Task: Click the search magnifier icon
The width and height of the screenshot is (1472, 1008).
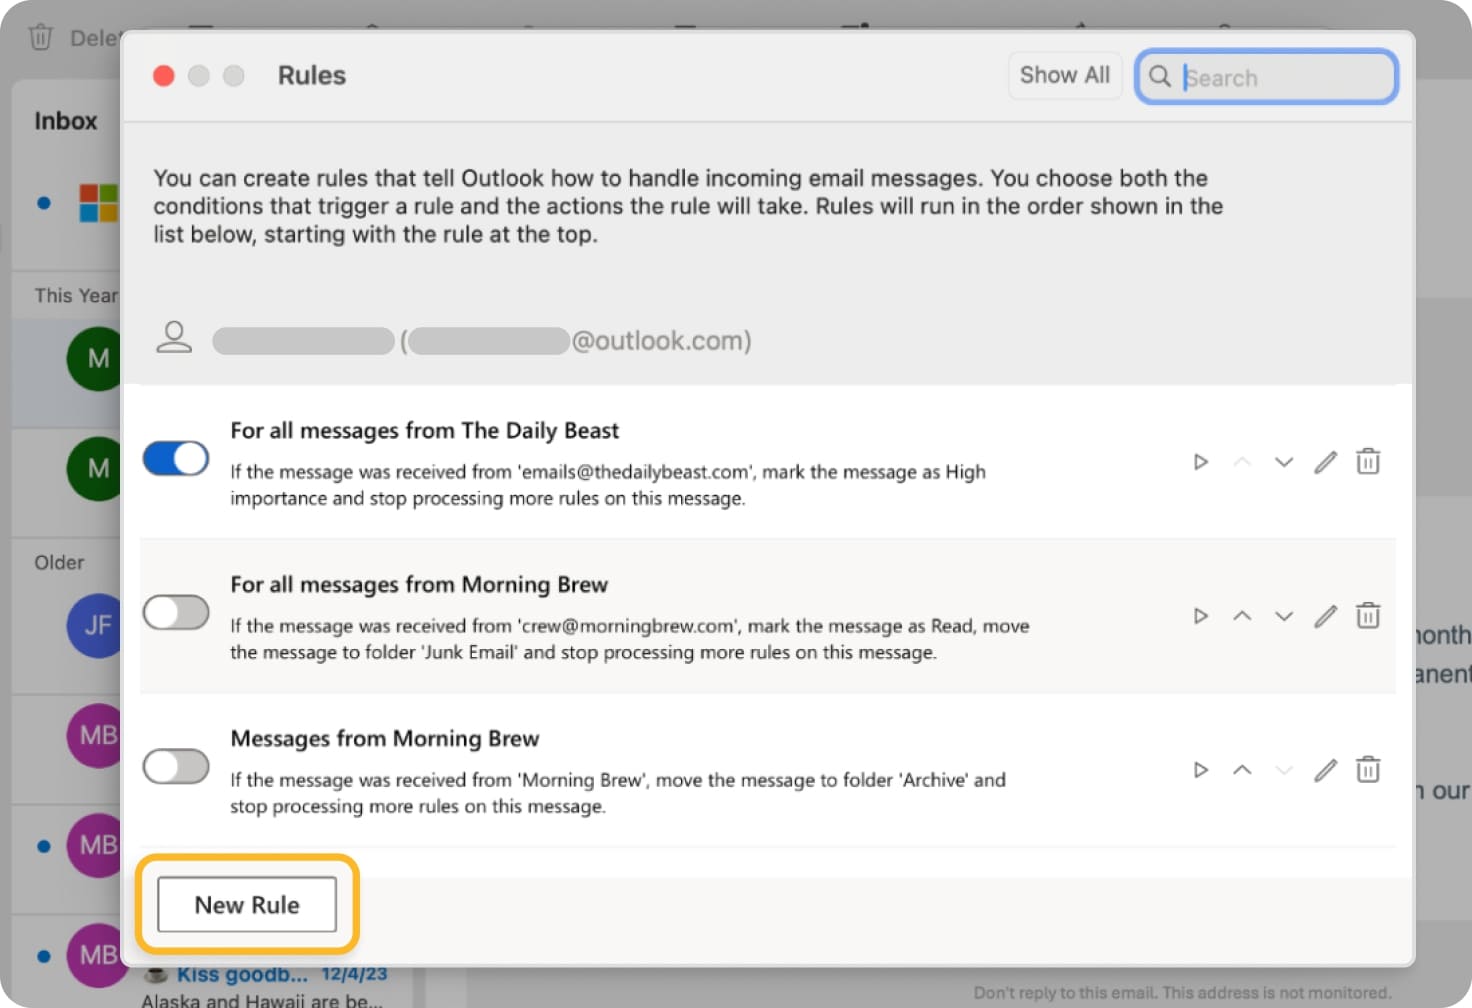Action: tap(1160, 77)
